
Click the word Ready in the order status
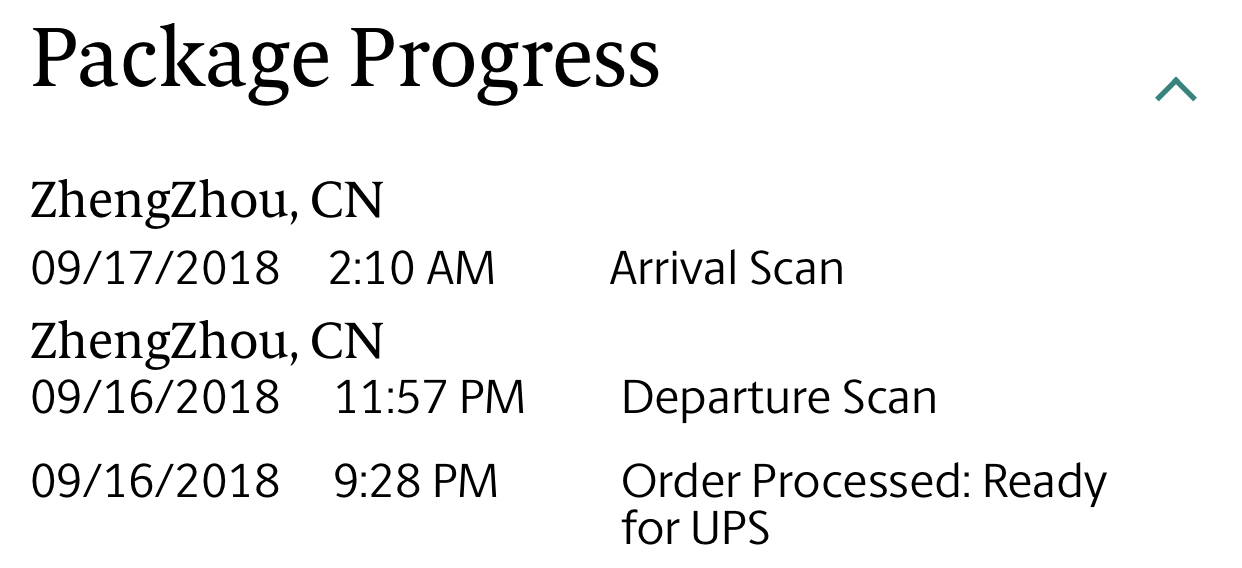1045,484
